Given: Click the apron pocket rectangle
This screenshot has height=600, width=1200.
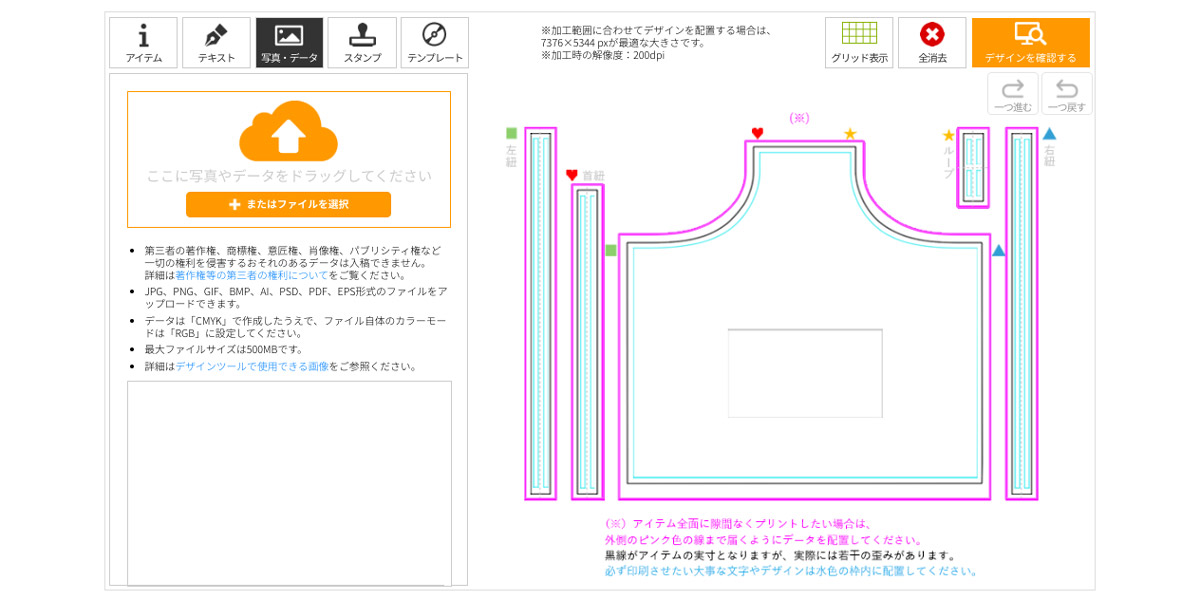Looking at the screenshot, I should pos(805,373).
